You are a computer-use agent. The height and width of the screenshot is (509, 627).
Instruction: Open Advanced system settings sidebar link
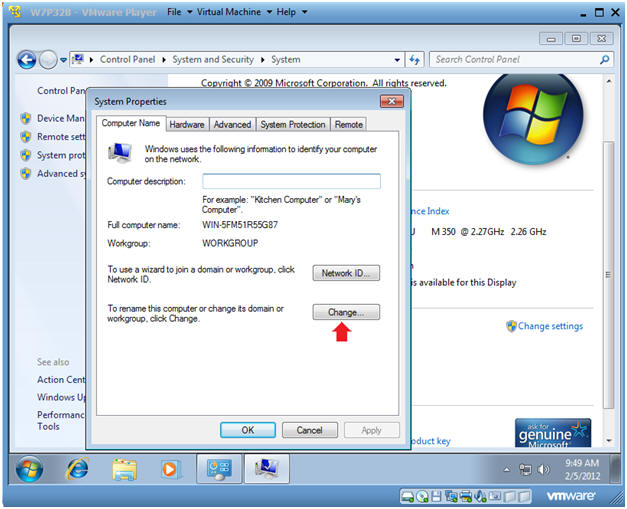61,174
